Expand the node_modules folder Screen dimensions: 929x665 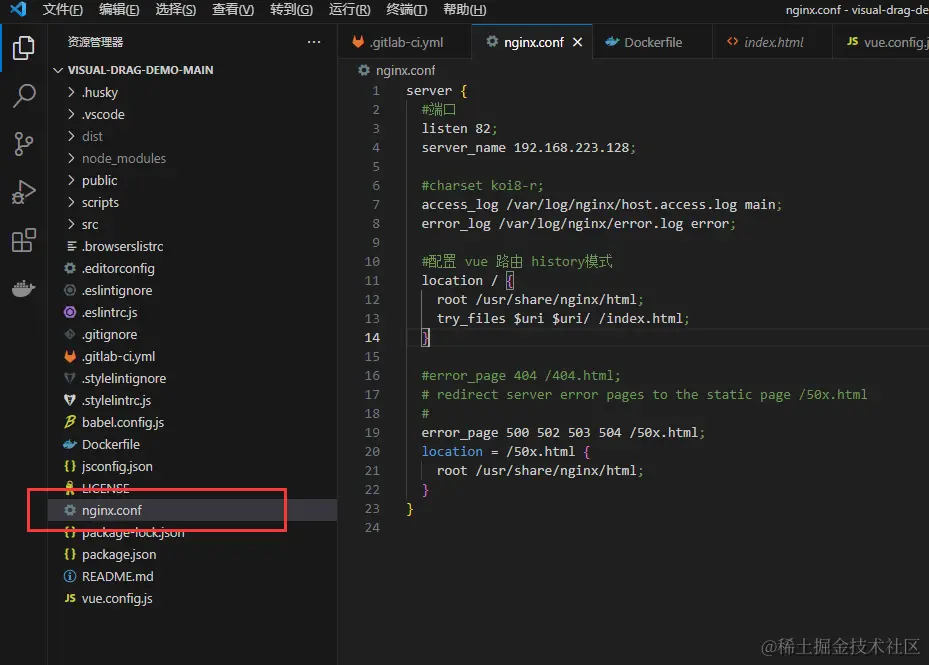(x=71, y=158)
